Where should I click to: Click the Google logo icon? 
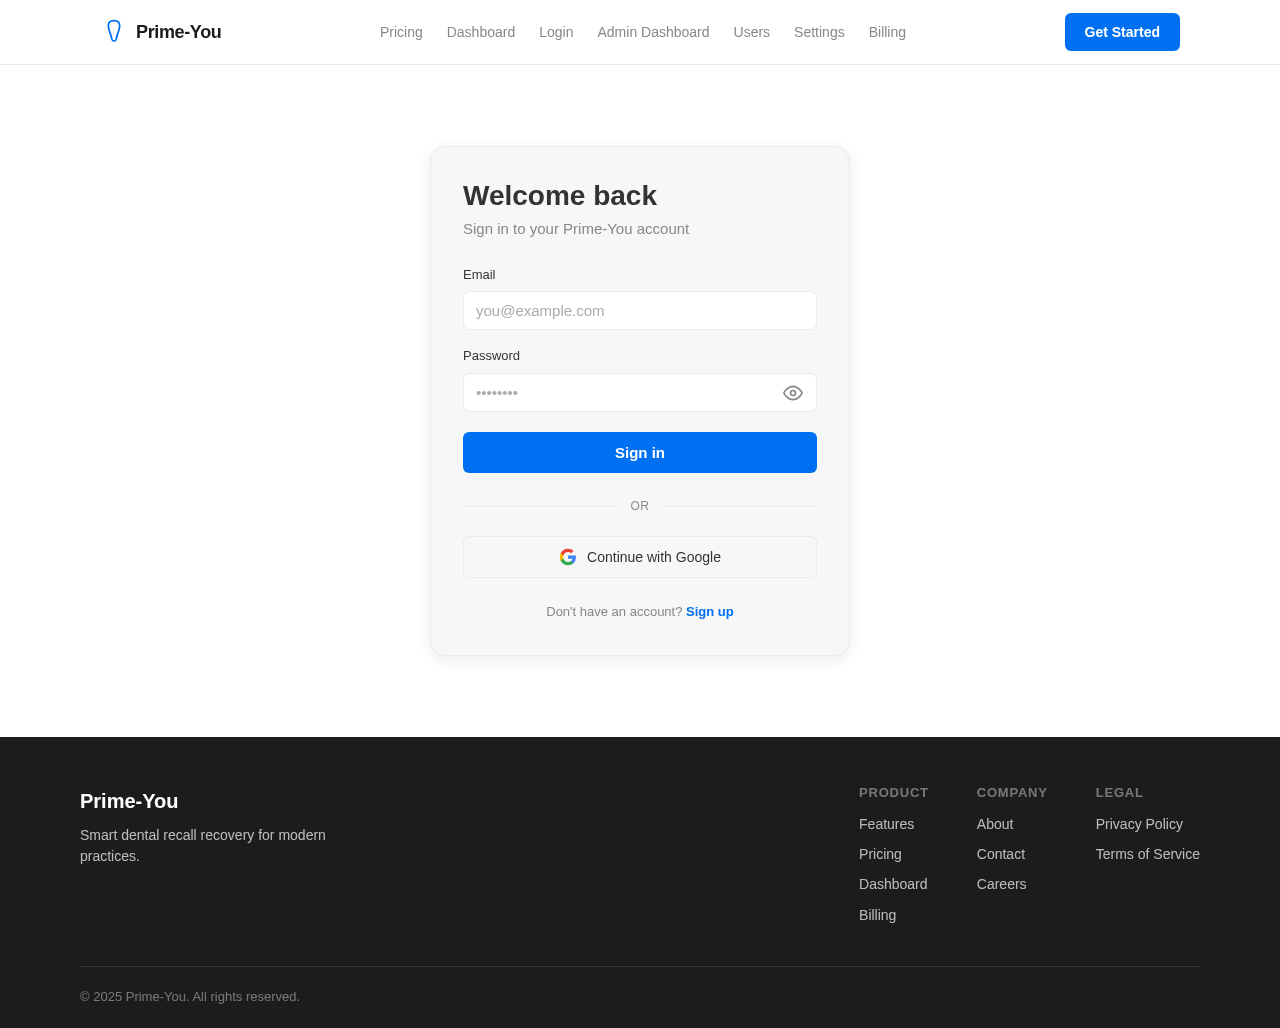(x=568, y=557)
